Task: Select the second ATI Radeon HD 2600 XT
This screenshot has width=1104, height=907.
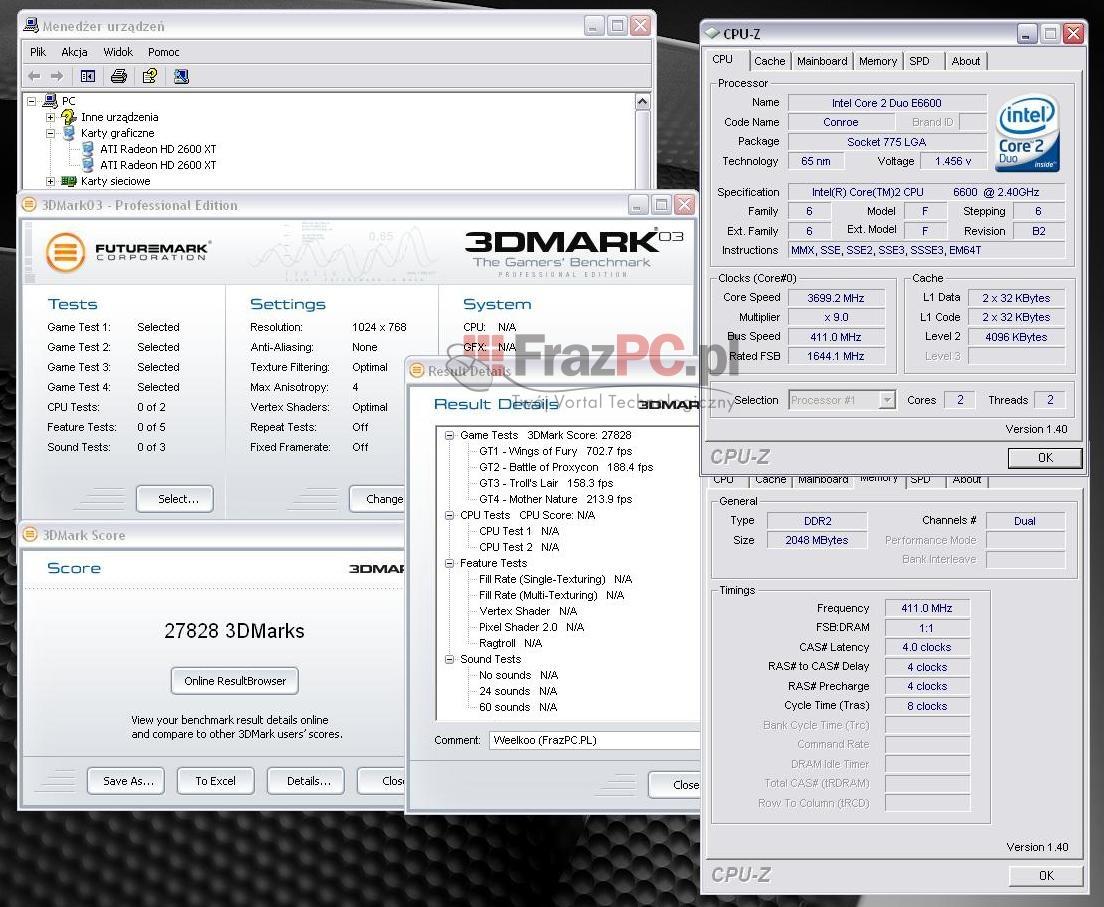Action: click(x=158, y=165)
